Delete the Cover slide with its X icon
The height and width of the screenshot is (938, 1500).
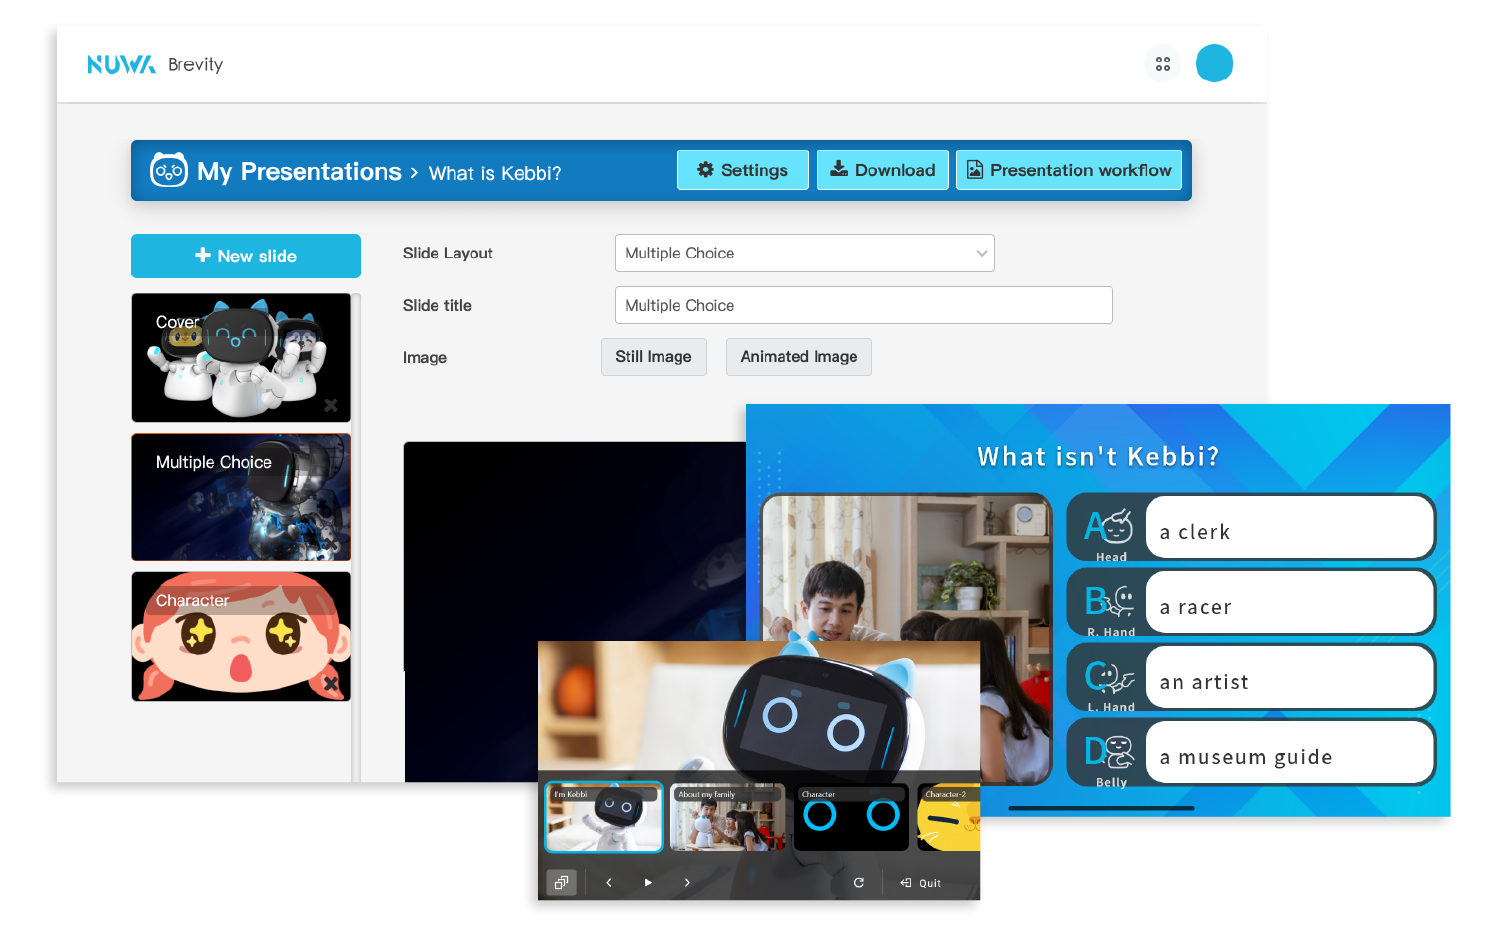coord(331,405)
